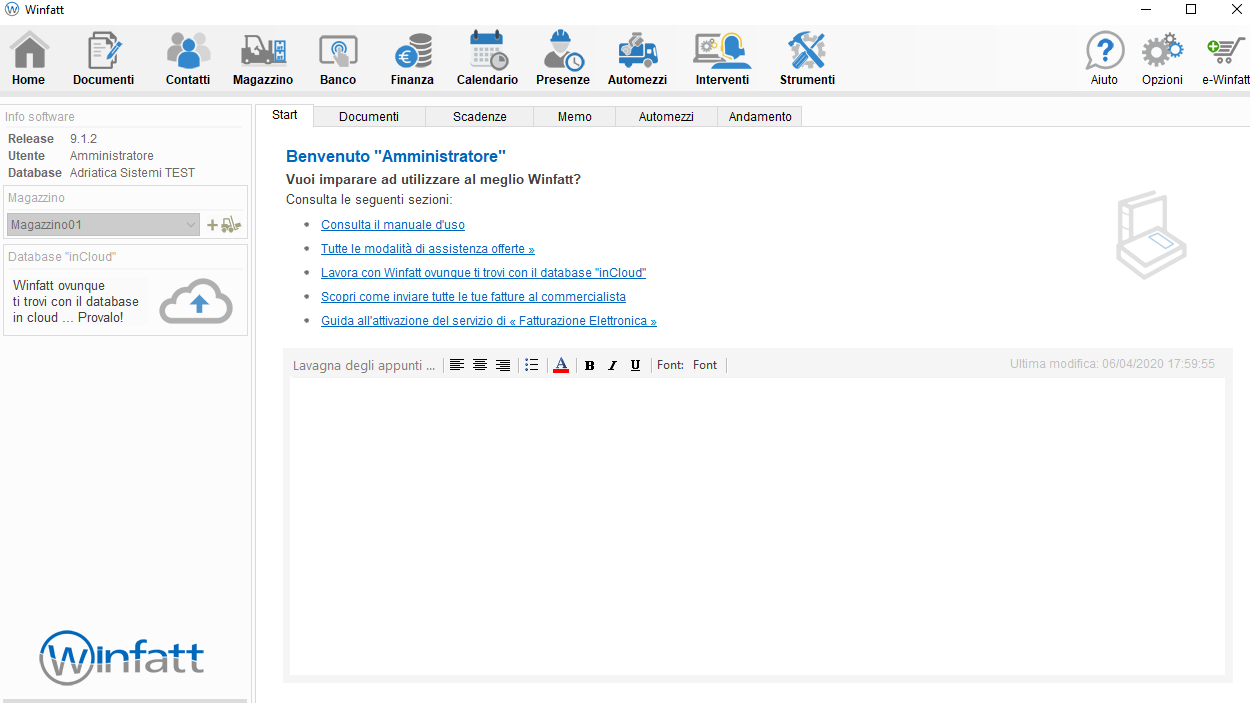
Task: Open the Fatturazione Elettronica guide link
Action: pyautogui.click(x=489, y=321)
